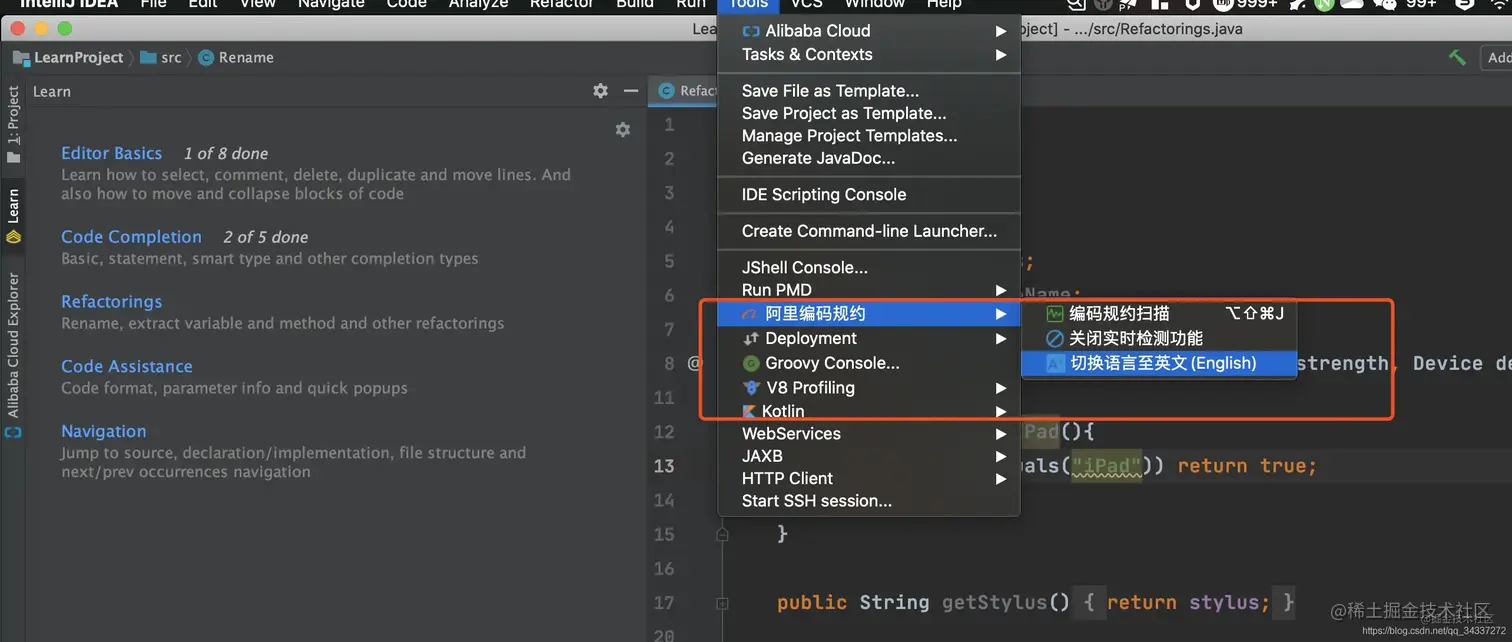The height and width of the screenshot is (642, 1512).
Task: Open the Deployment submenu
Action: (x=869, y=338)
